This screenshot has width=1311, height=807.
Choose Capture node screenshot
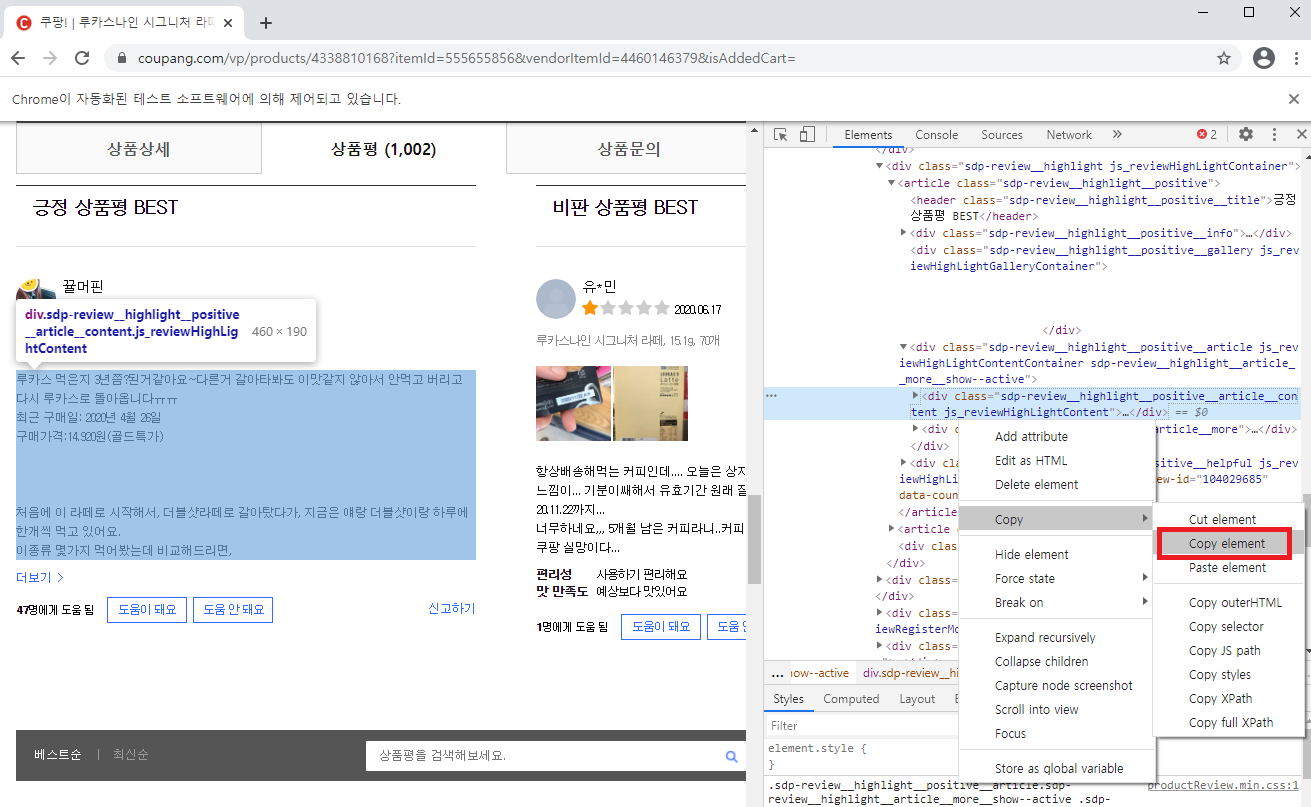click(1055, 686)
